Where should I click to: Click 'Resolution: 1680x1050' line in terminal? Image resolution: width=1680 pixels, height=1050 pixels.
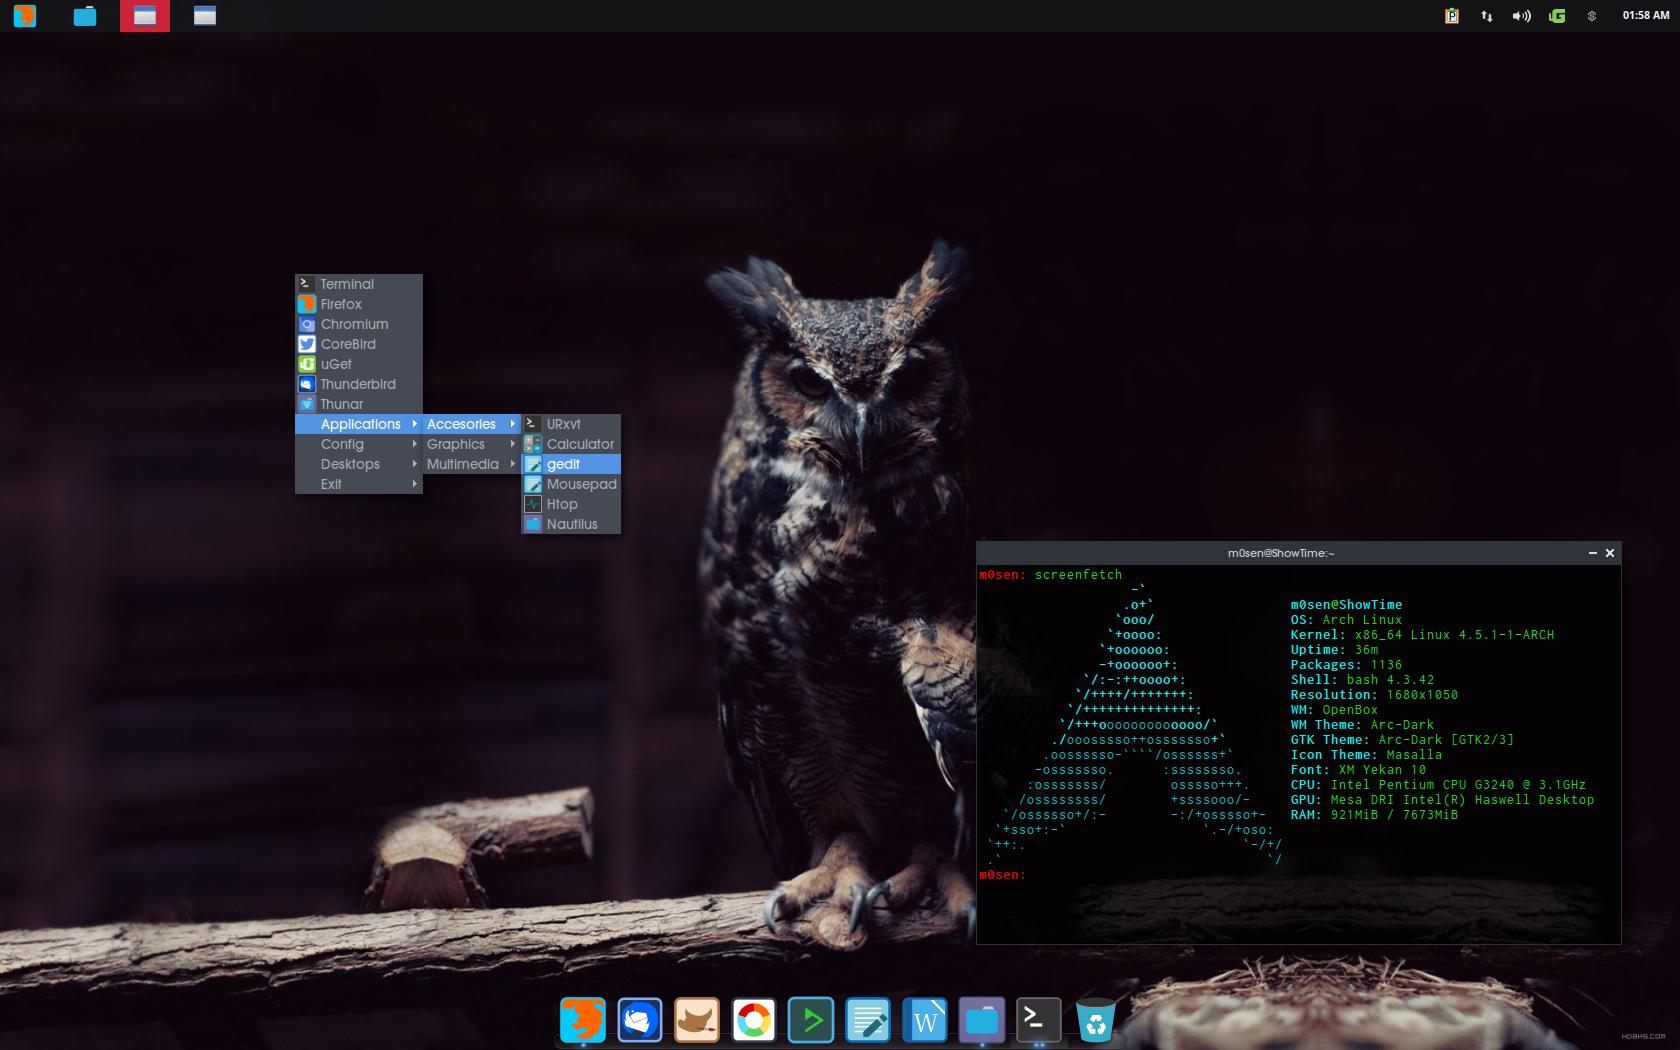(1374, 695)
